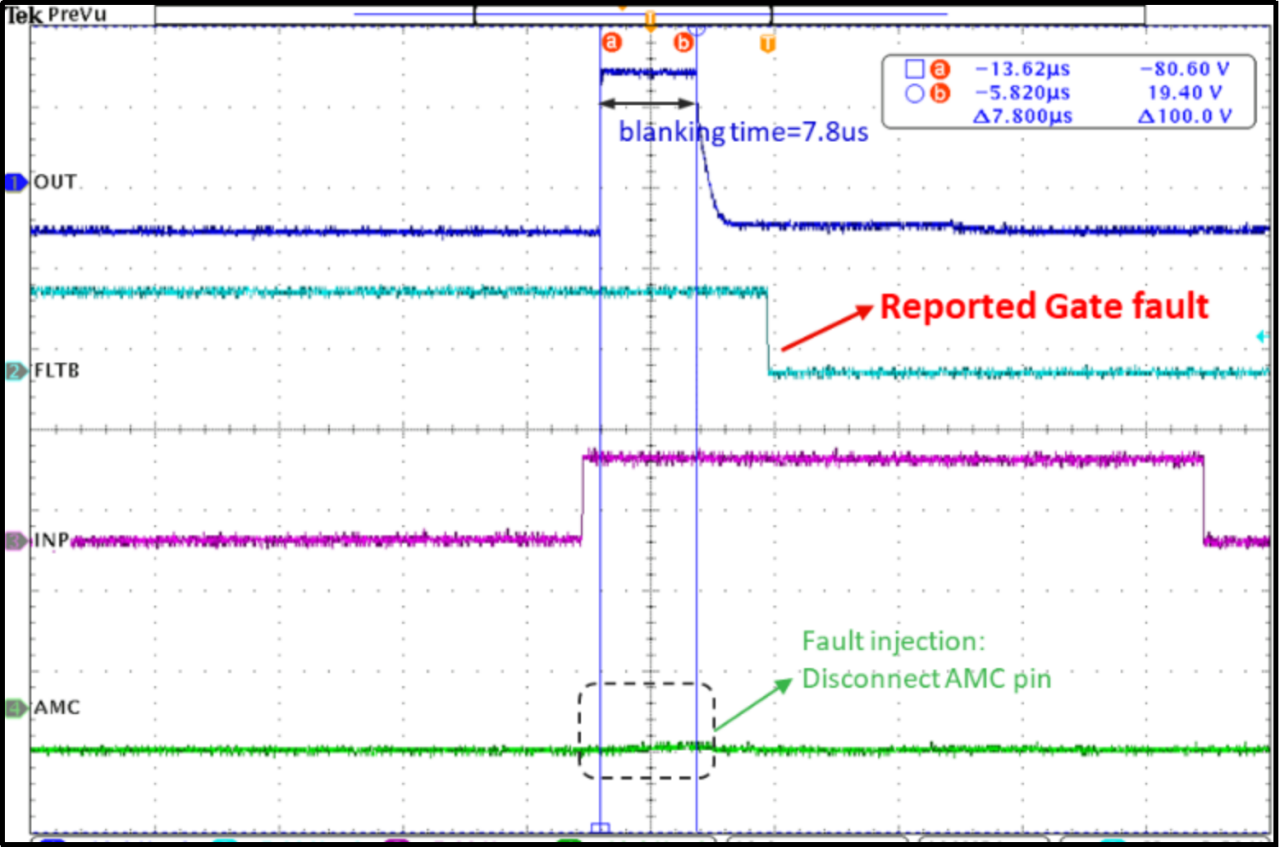Click the square cursor a symbol in the readout

pos(914,70)
